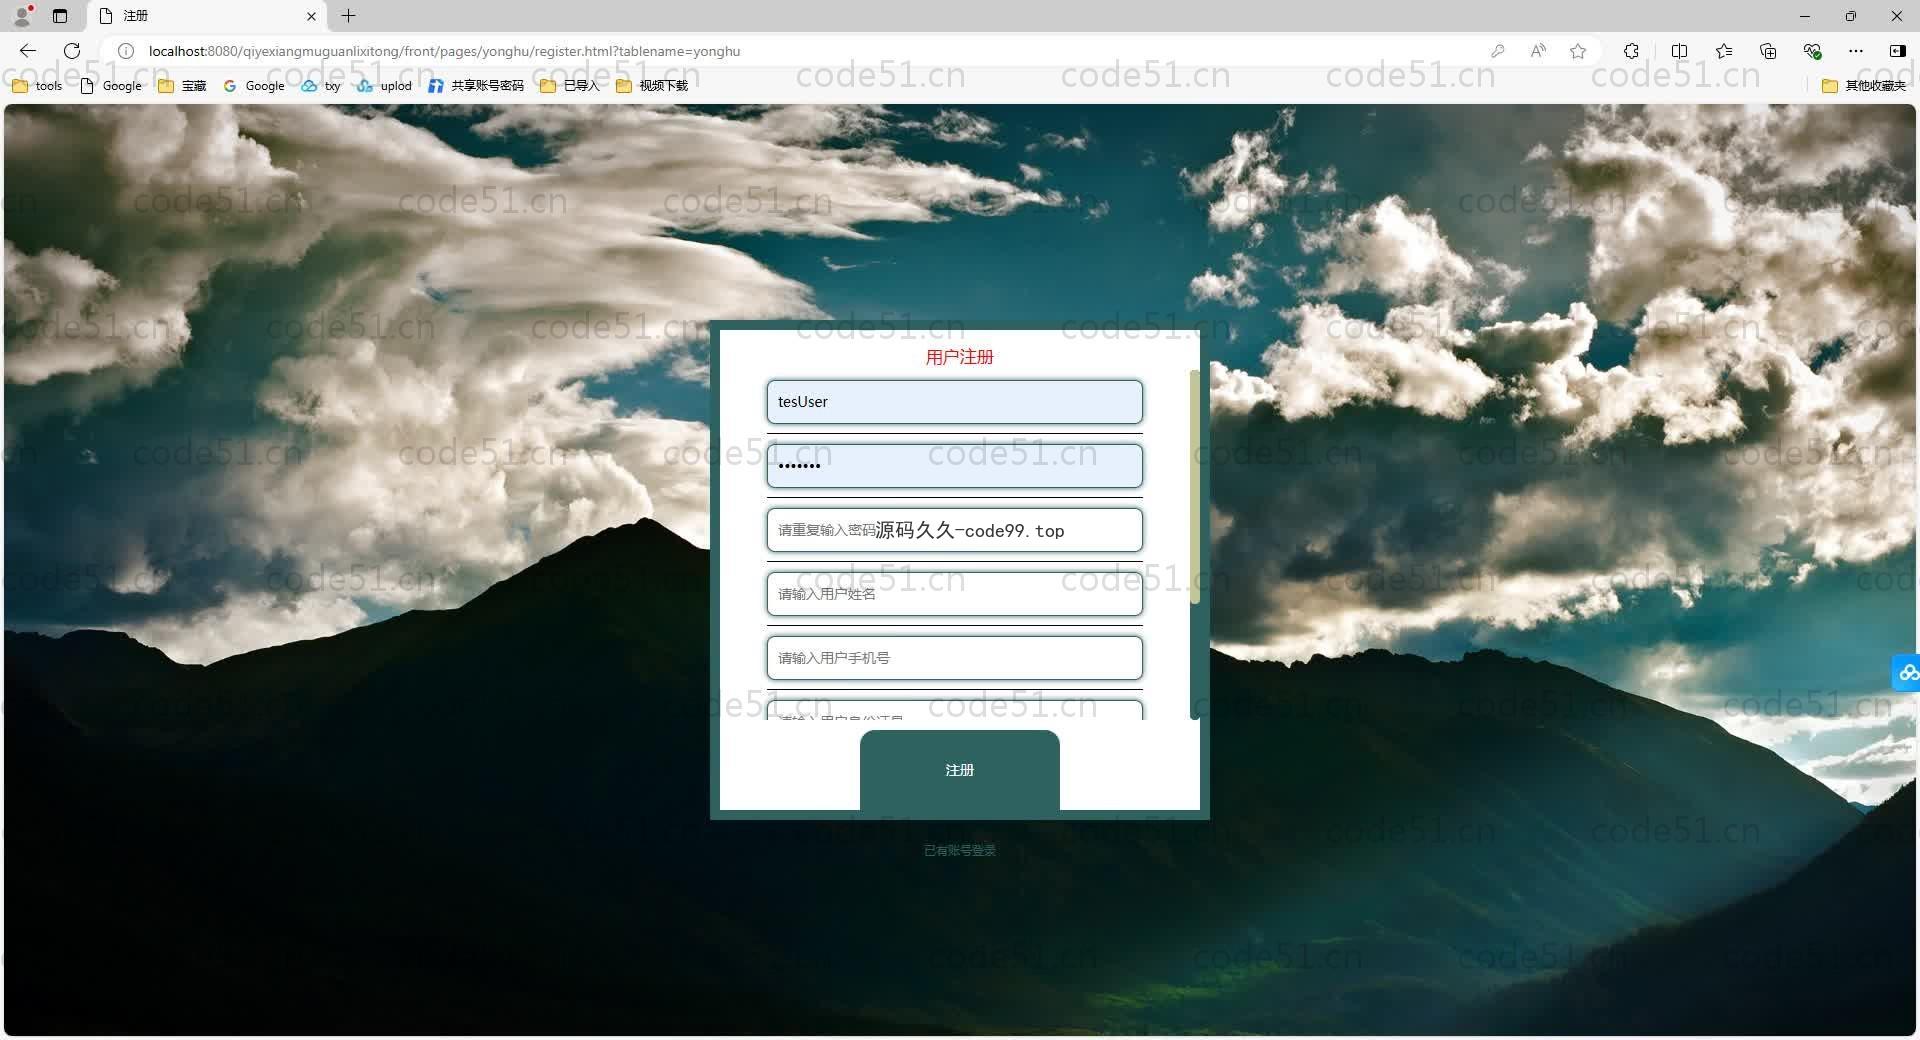Reload the current page
Screen dimensions: 1920x1040
tap(72, 51)
